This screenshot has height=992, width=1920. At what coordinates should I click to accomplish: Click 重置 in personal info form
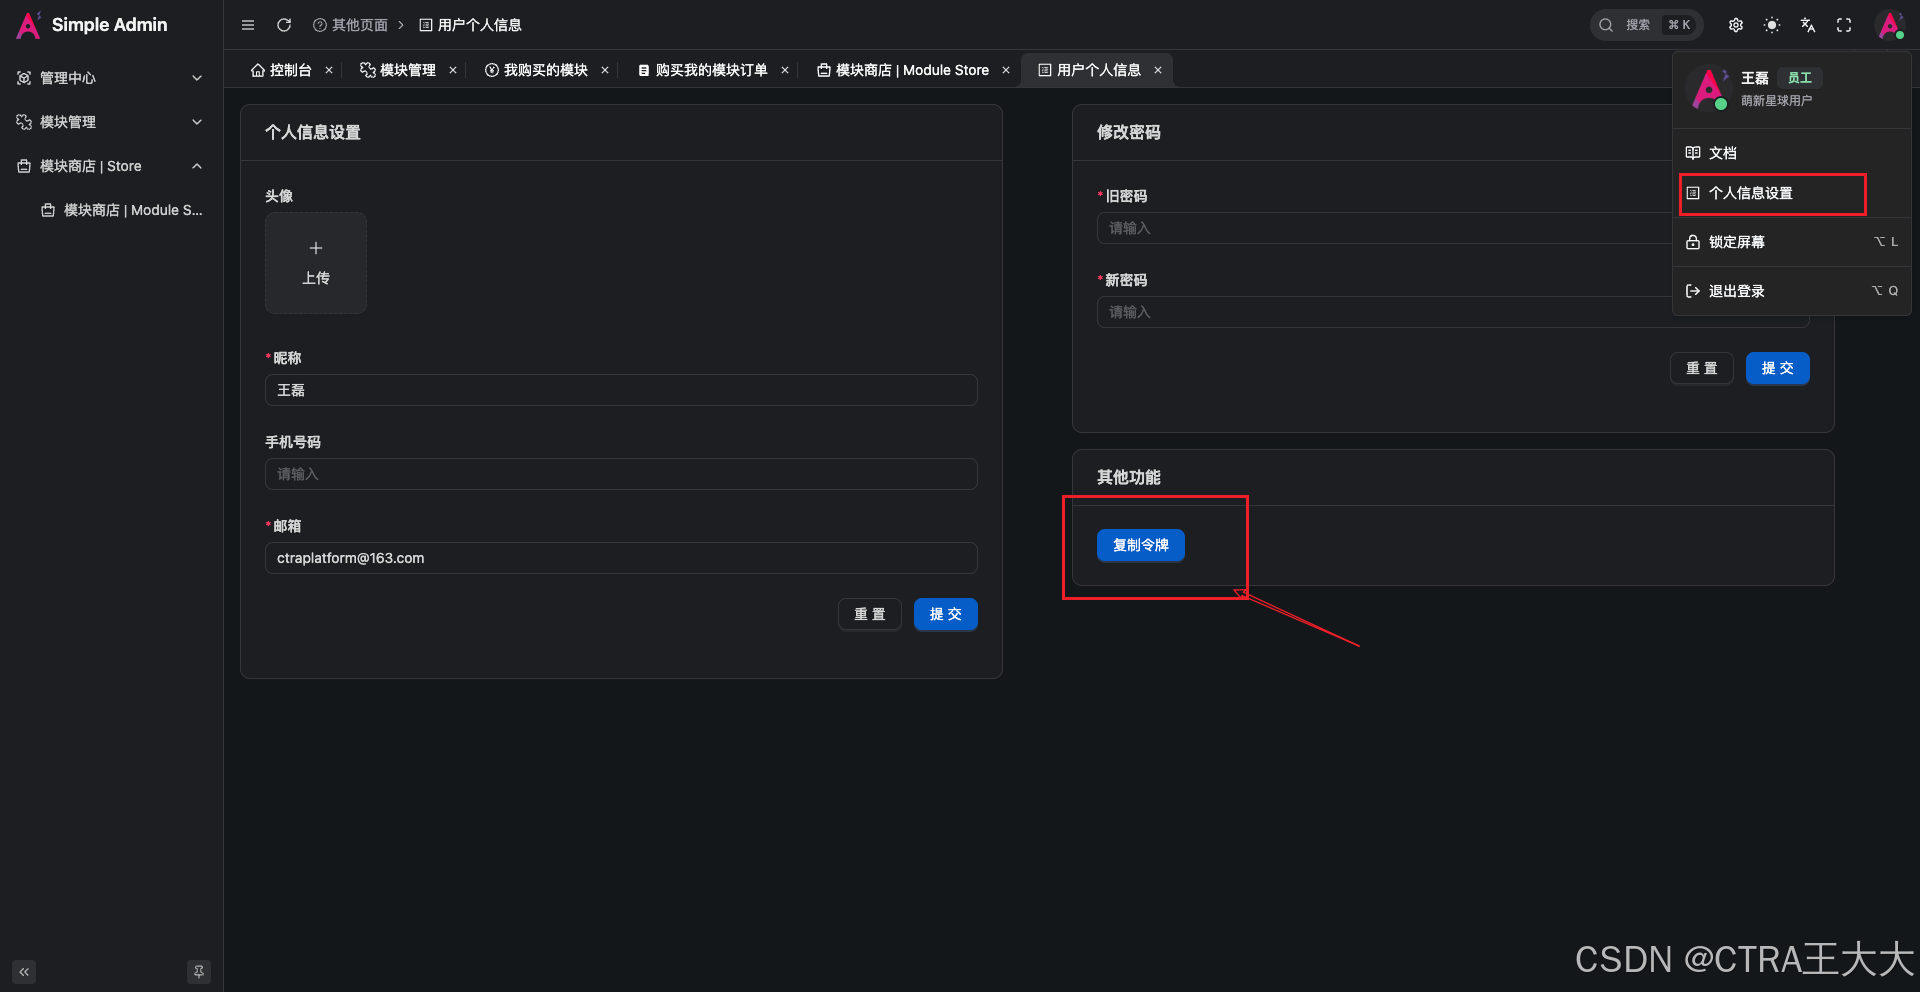tap(870, 614)
